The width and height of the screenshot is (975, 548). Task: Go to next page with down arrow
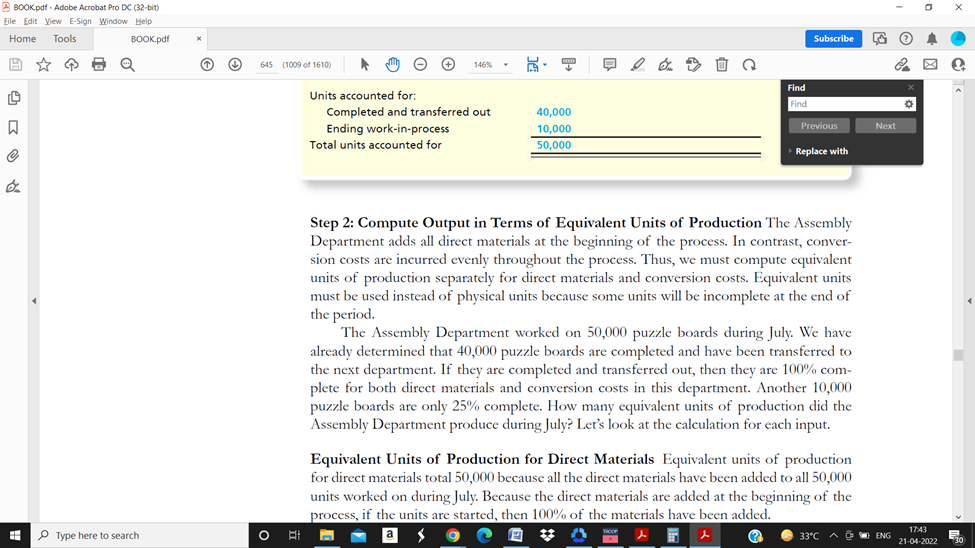point(235,65)
